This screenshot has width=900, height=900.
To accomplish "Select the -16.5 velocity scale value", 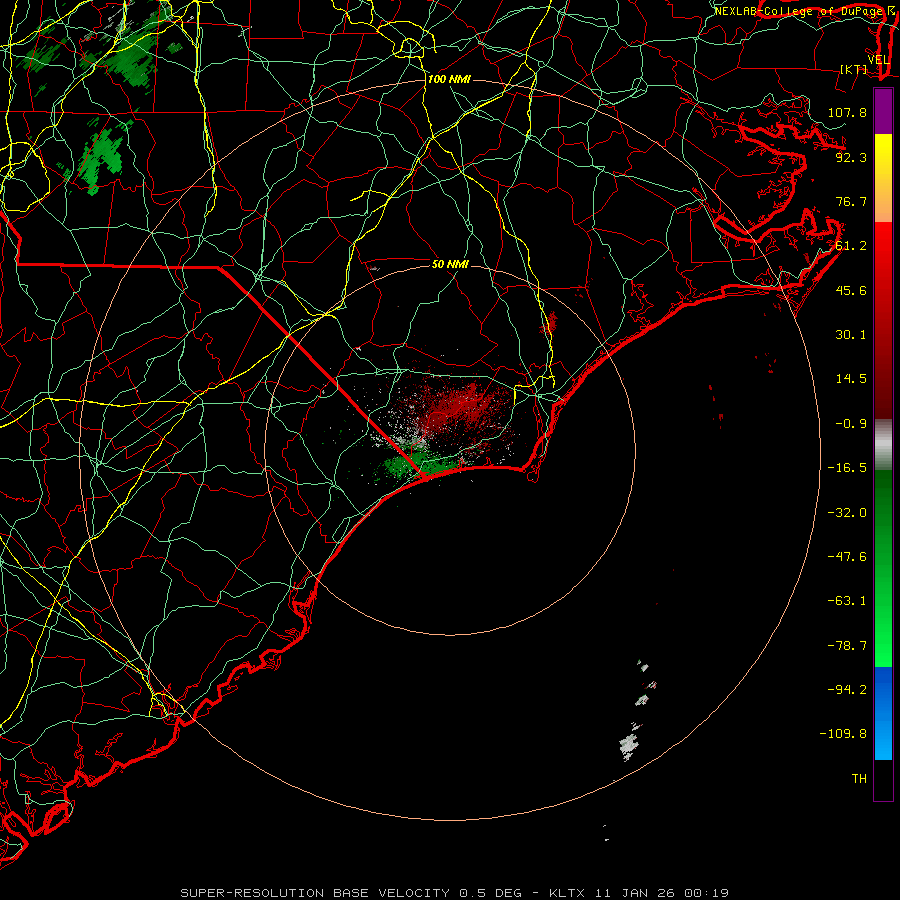I will point(847,468).
